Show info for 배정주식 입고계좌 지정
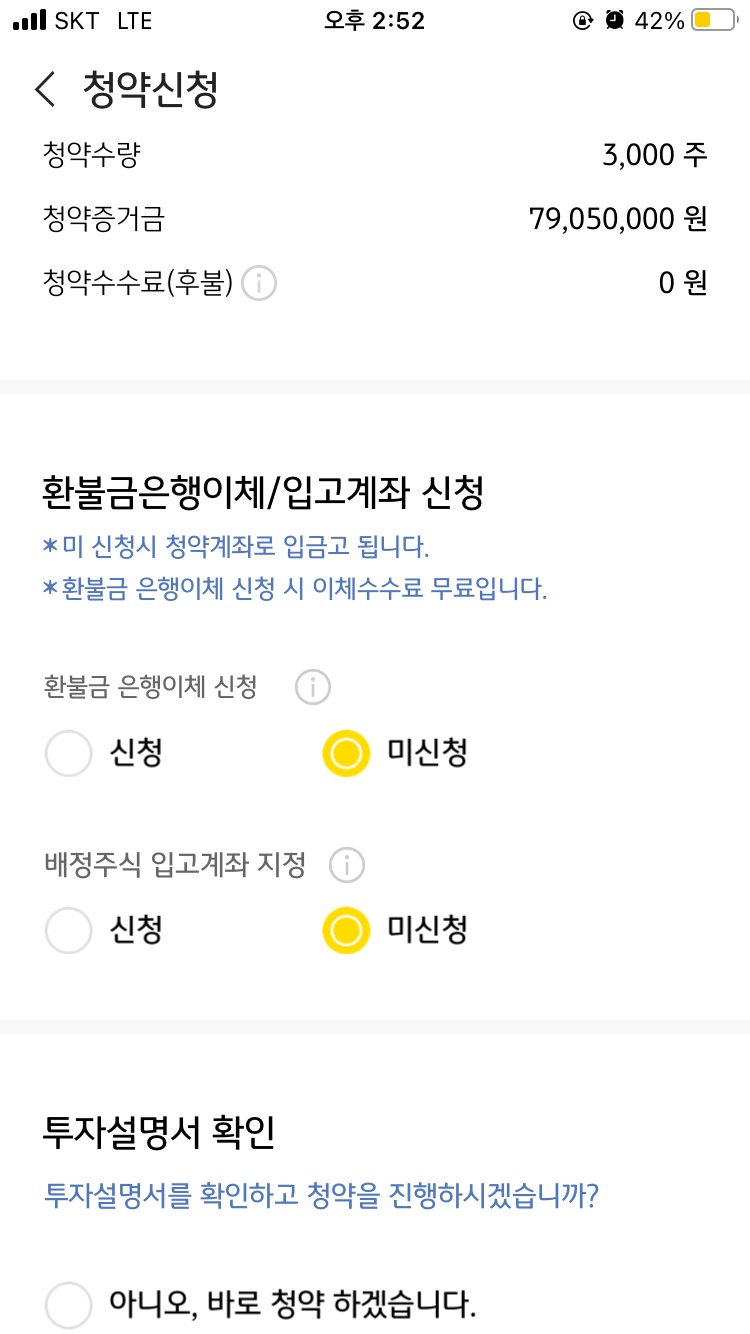 tap(347, 865)
